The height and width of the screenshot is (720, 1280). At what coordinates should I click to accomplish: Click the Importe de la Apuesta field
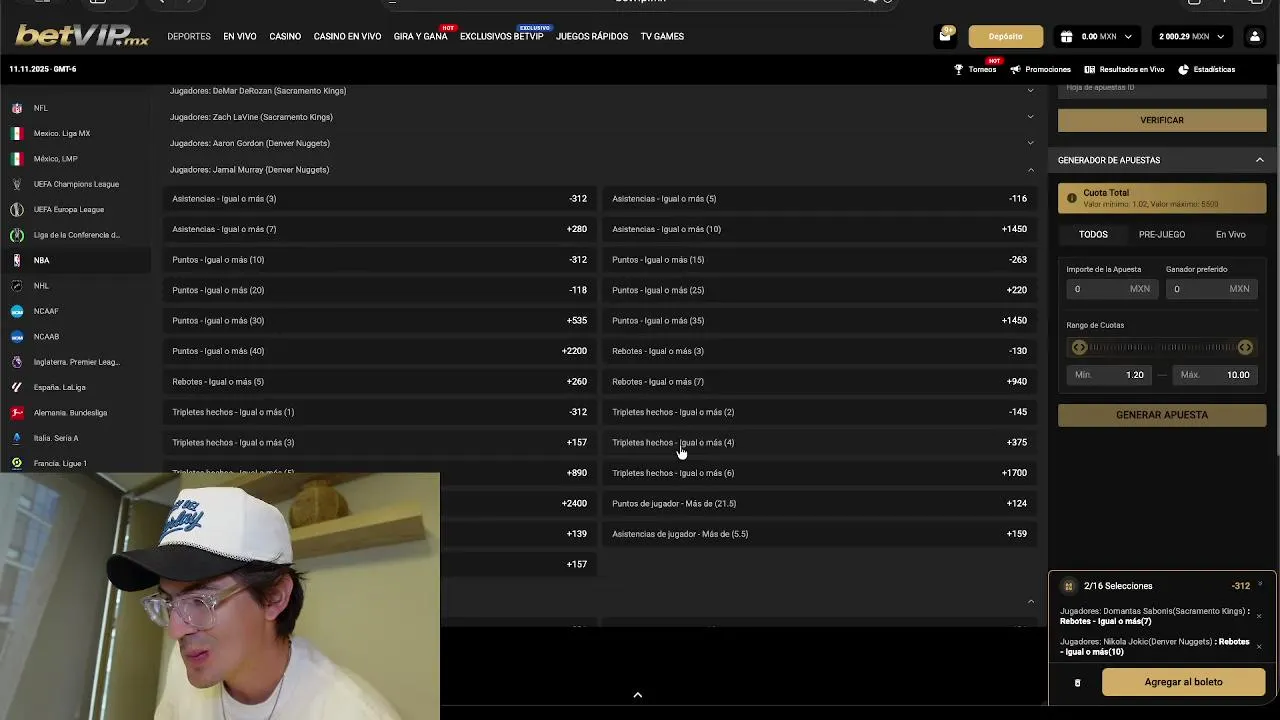tap(1111, 289)
